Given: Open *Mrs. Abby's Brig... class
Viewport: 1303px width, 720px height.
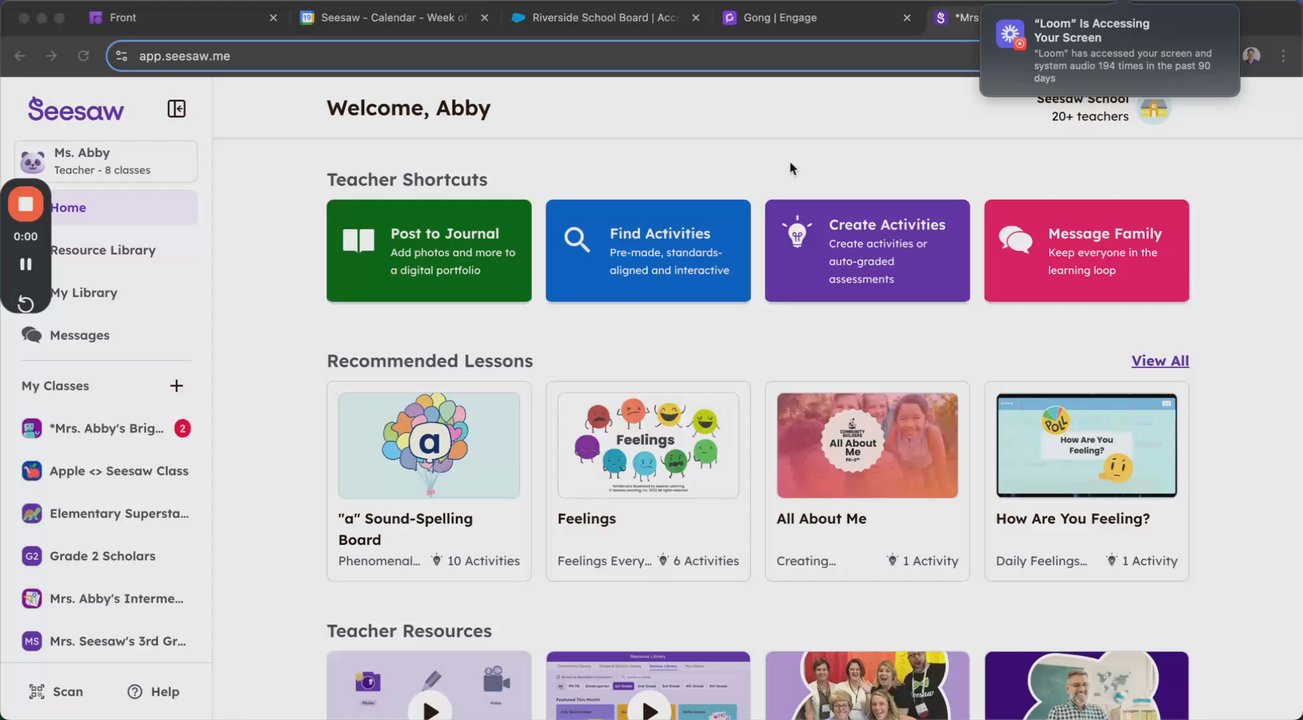Looking at the screenshot, I should coord(106,428).
